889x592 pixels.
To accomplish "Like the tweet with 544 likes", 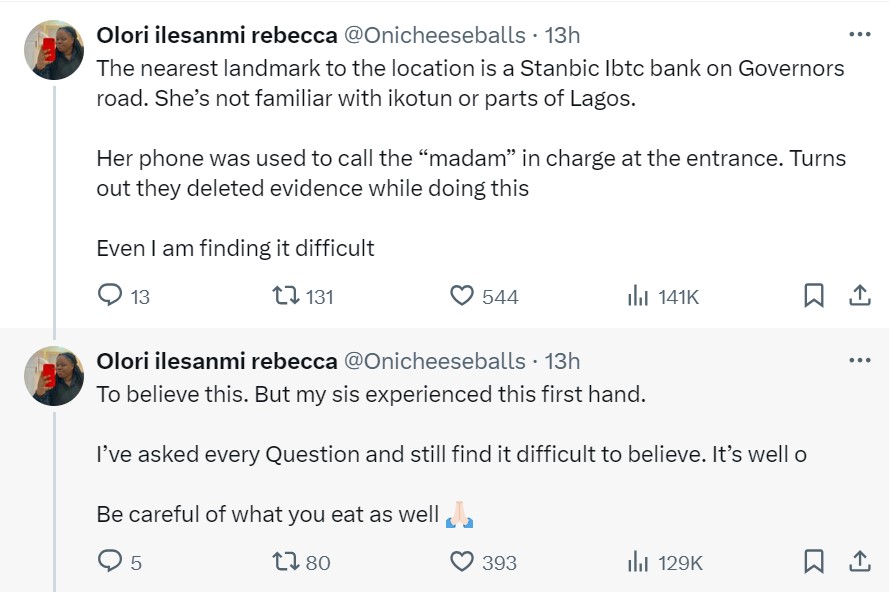I will (x=461, y=296).
